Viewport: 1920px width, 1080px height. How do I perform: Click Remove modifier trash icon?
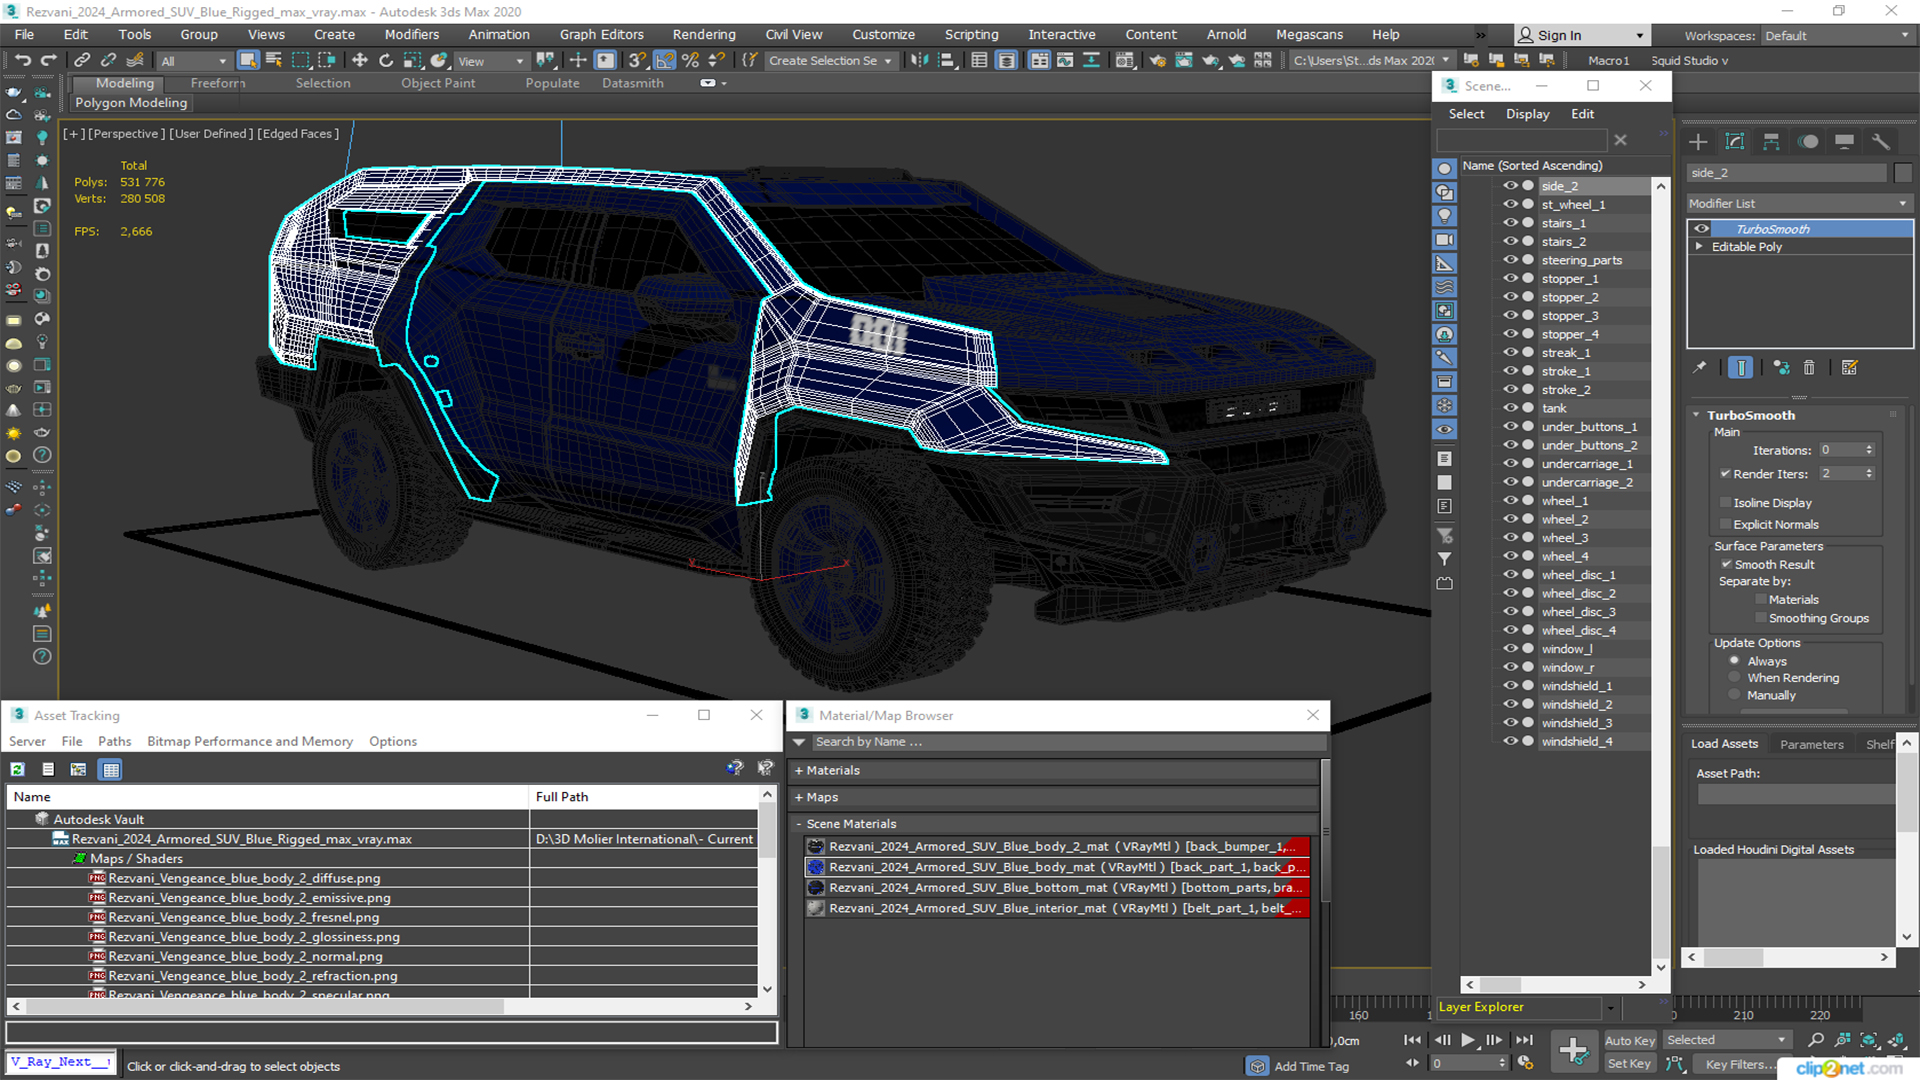point(1809,368)
